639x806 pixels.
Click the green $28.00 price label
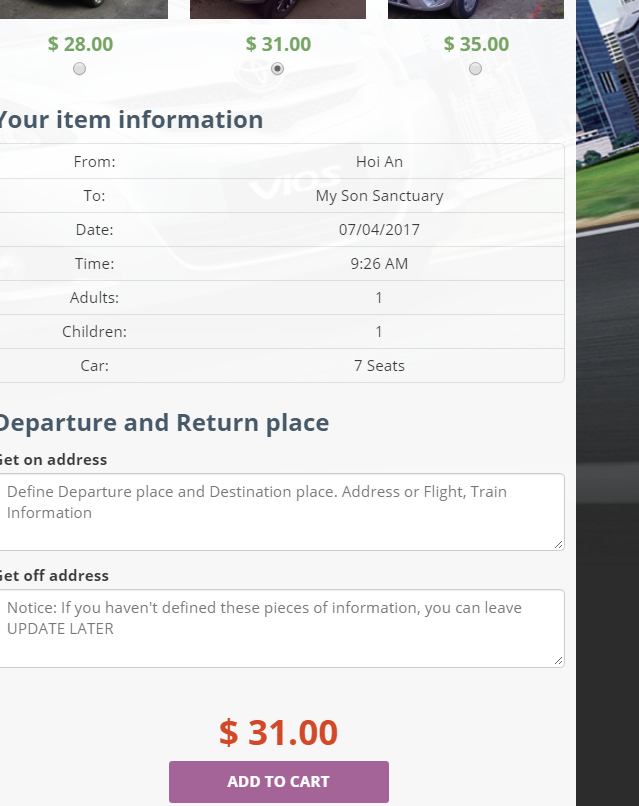click(80, 45)
